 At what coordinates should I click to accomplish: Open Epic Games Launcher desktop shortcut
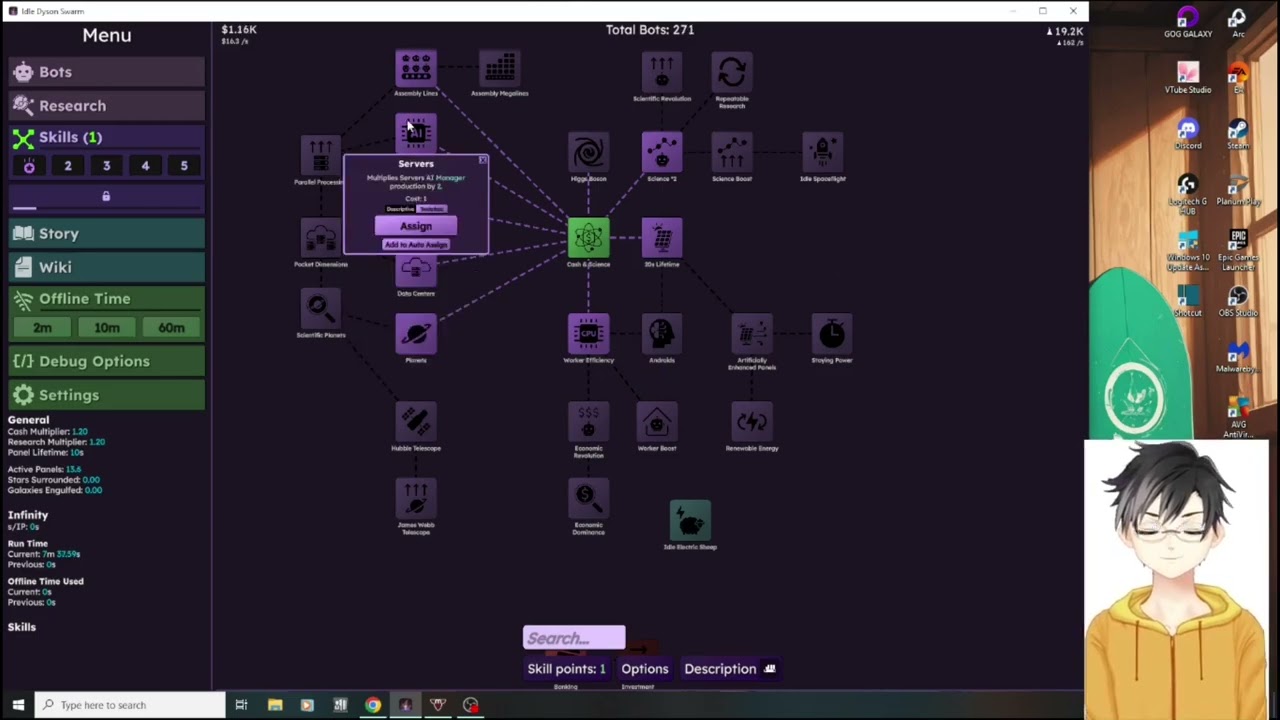coord(1238,250)
